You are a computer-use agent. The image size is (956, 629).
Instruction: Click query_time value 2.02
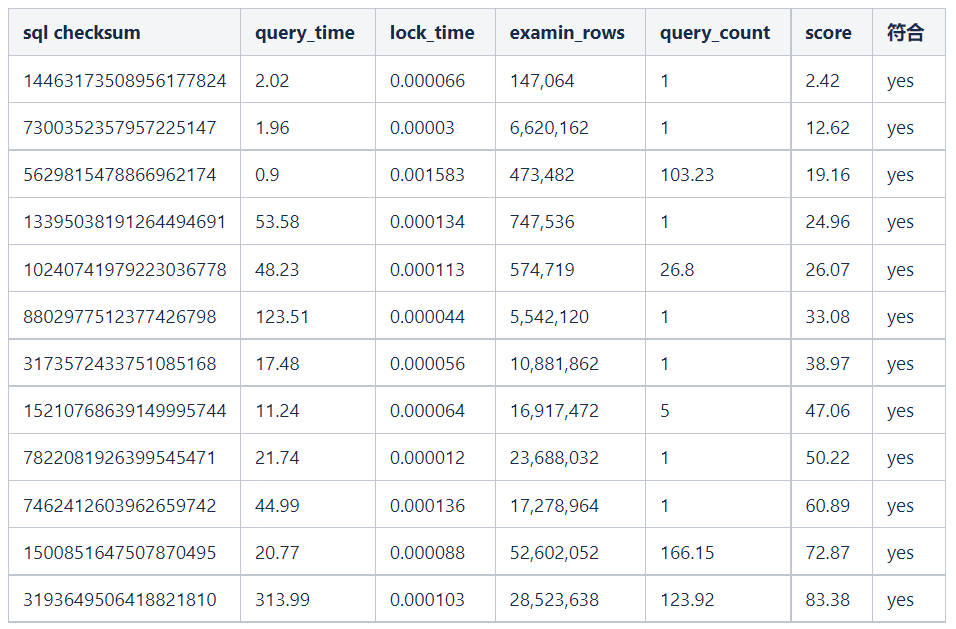pyautogui.click(x=272, y=80)
